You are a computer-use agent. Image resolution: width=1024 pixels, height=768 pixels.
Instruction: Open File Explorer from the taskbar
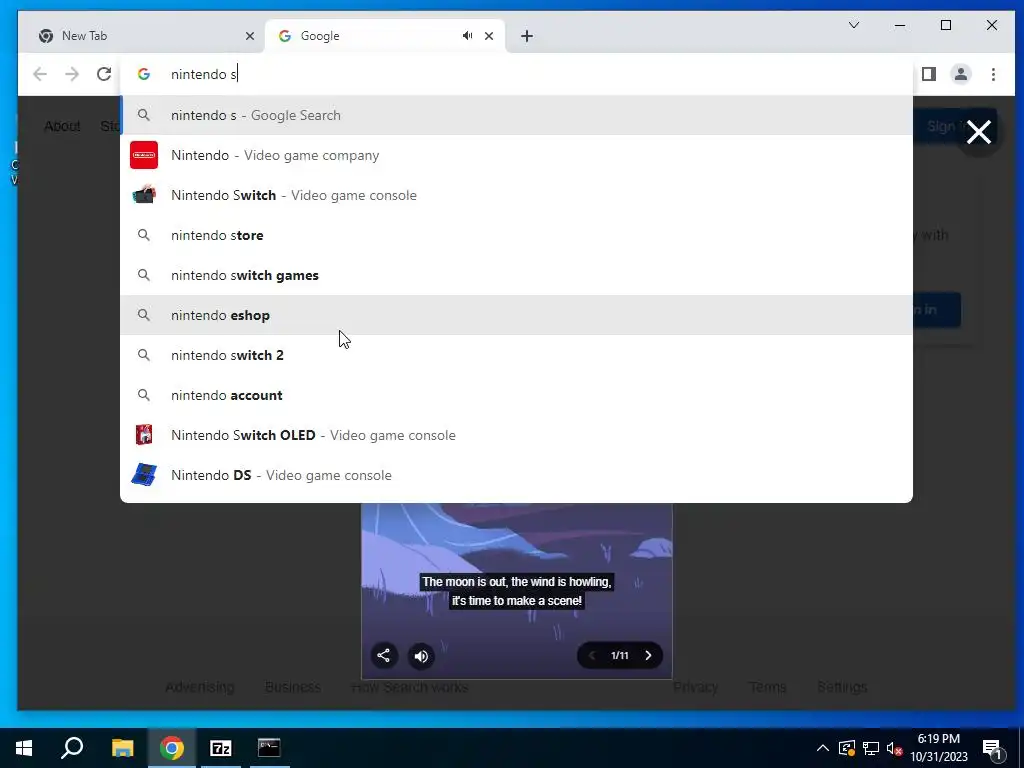[122, 748]
